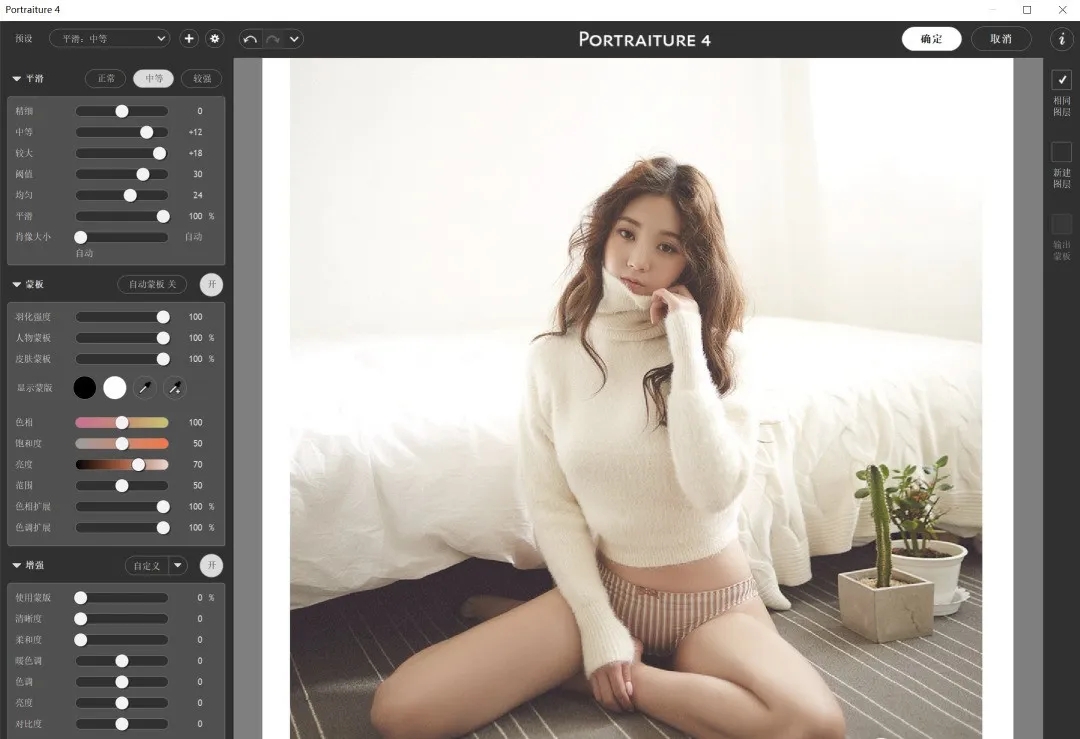Image resolution: width=1080 pixels, height=739 pixels.
Task: Select the 正常 smoothing level tab
Action: pos(105,78)
